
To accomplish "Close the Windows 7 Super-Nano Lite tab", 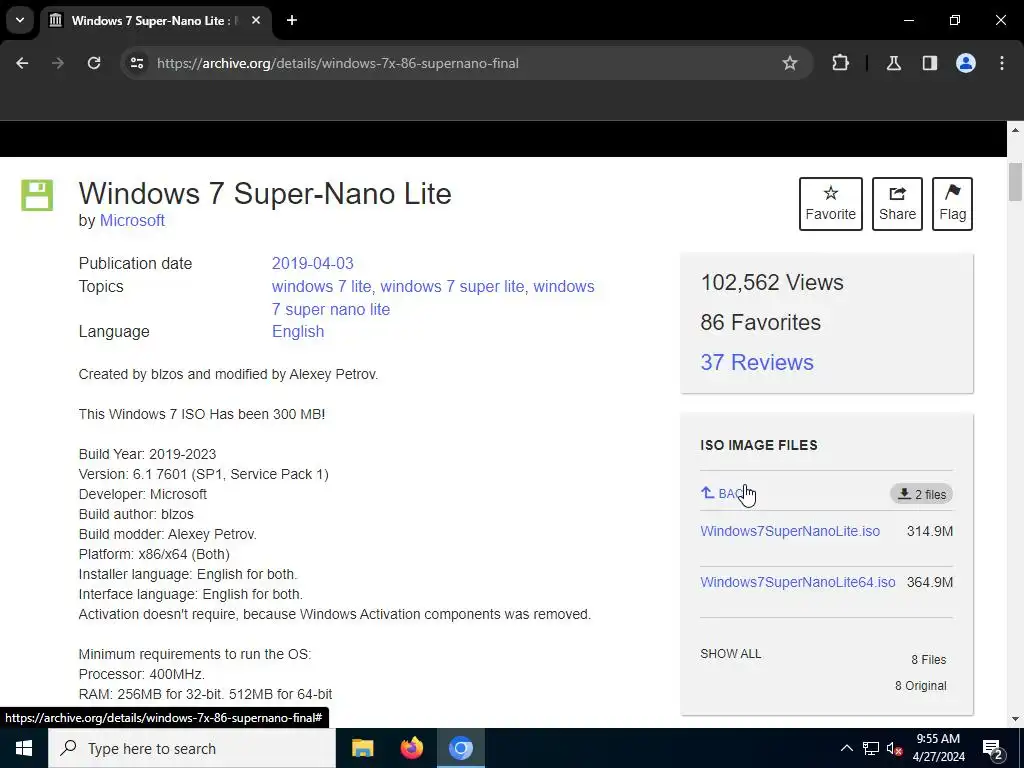I will tap(256, 20).
